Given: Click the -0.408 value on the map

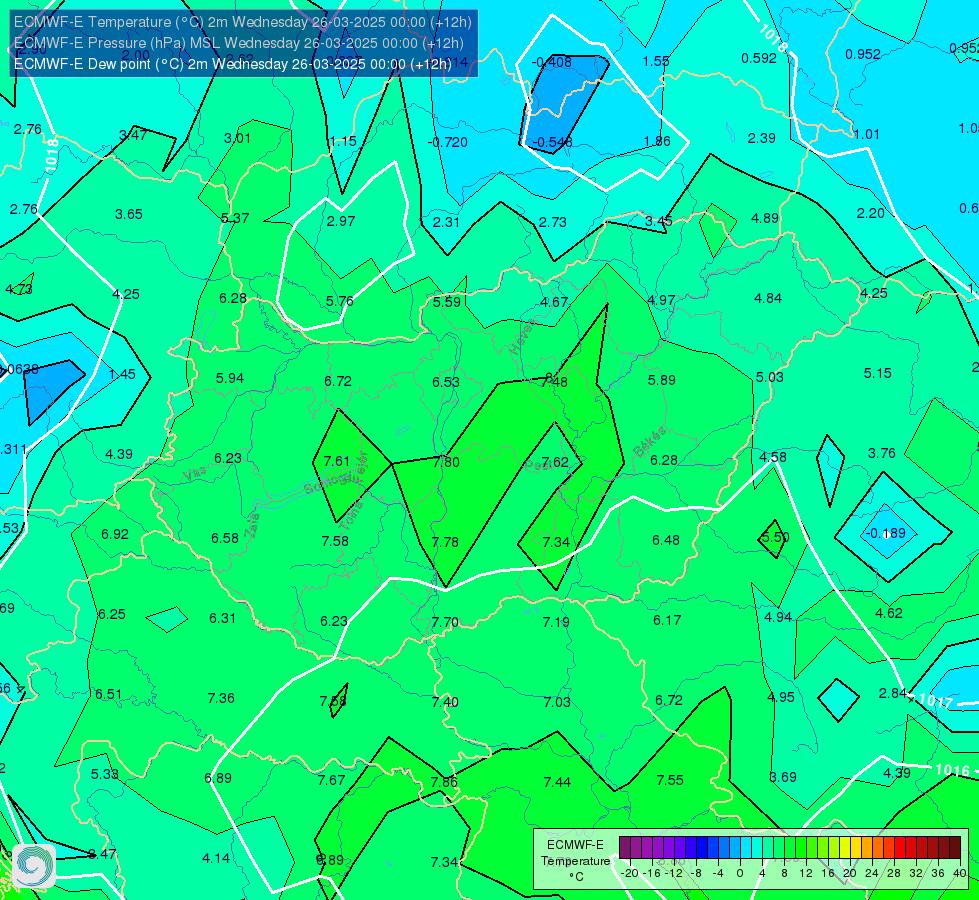Looking at the screenshot, I should click(551, 62).
